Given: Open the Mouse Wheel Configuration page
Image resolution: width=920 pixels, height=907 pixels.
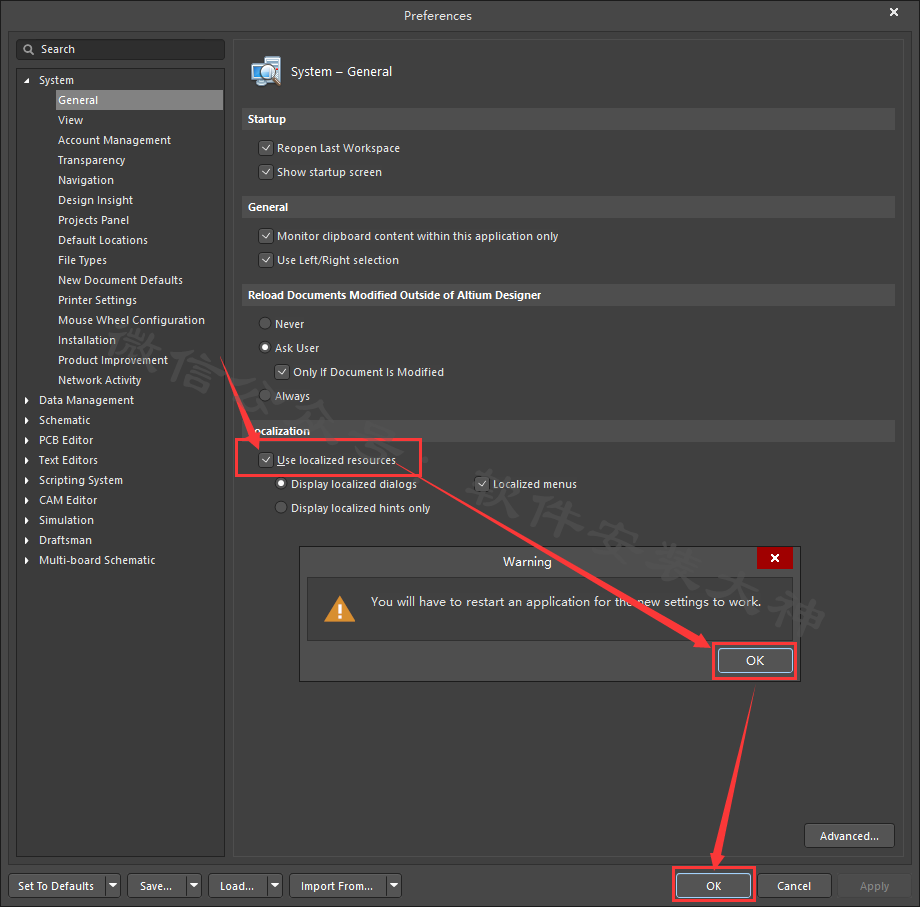Looking at the screenshot, I should 131,320.
